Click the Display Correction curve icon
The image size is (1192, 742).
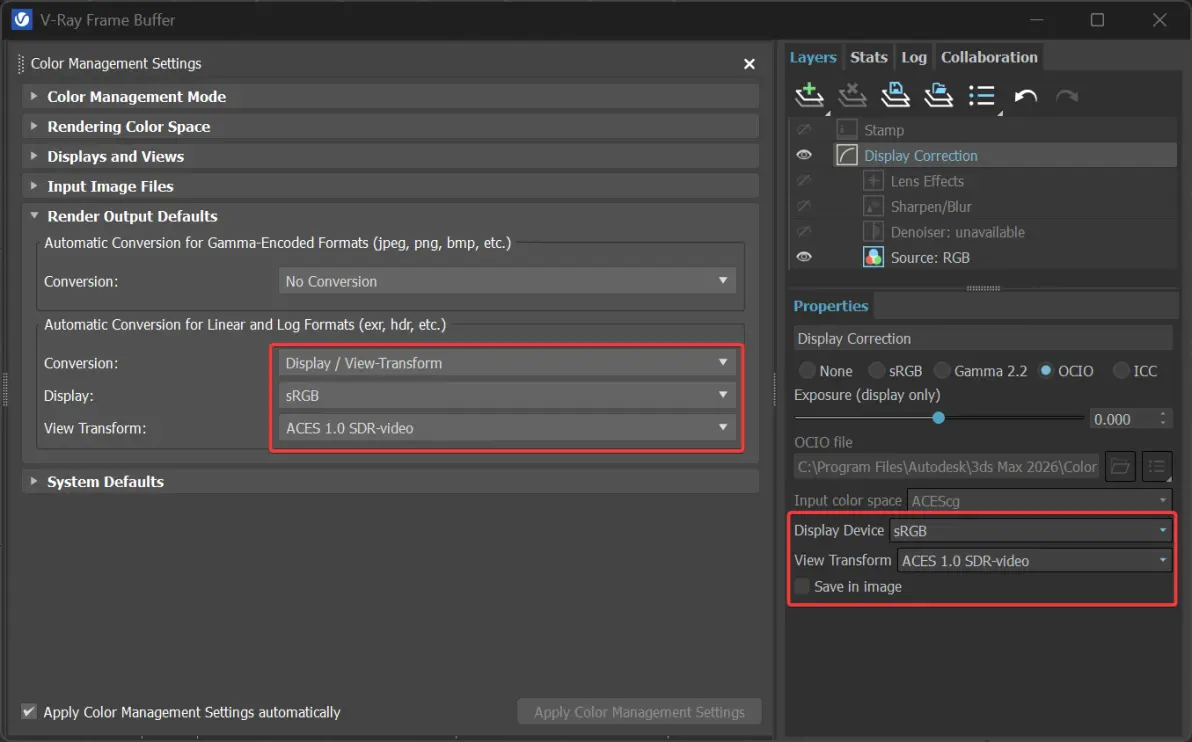pos(846,155)
